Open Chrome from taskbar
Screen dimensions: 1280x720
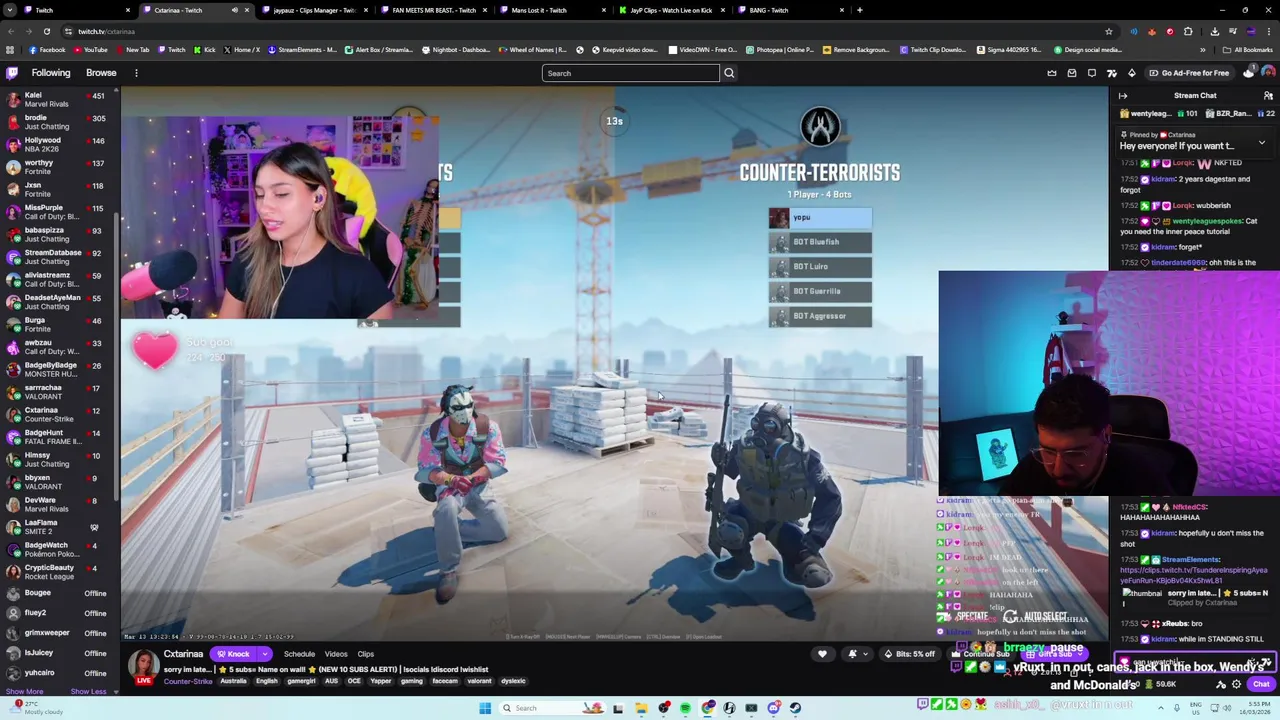click(708, 708)
